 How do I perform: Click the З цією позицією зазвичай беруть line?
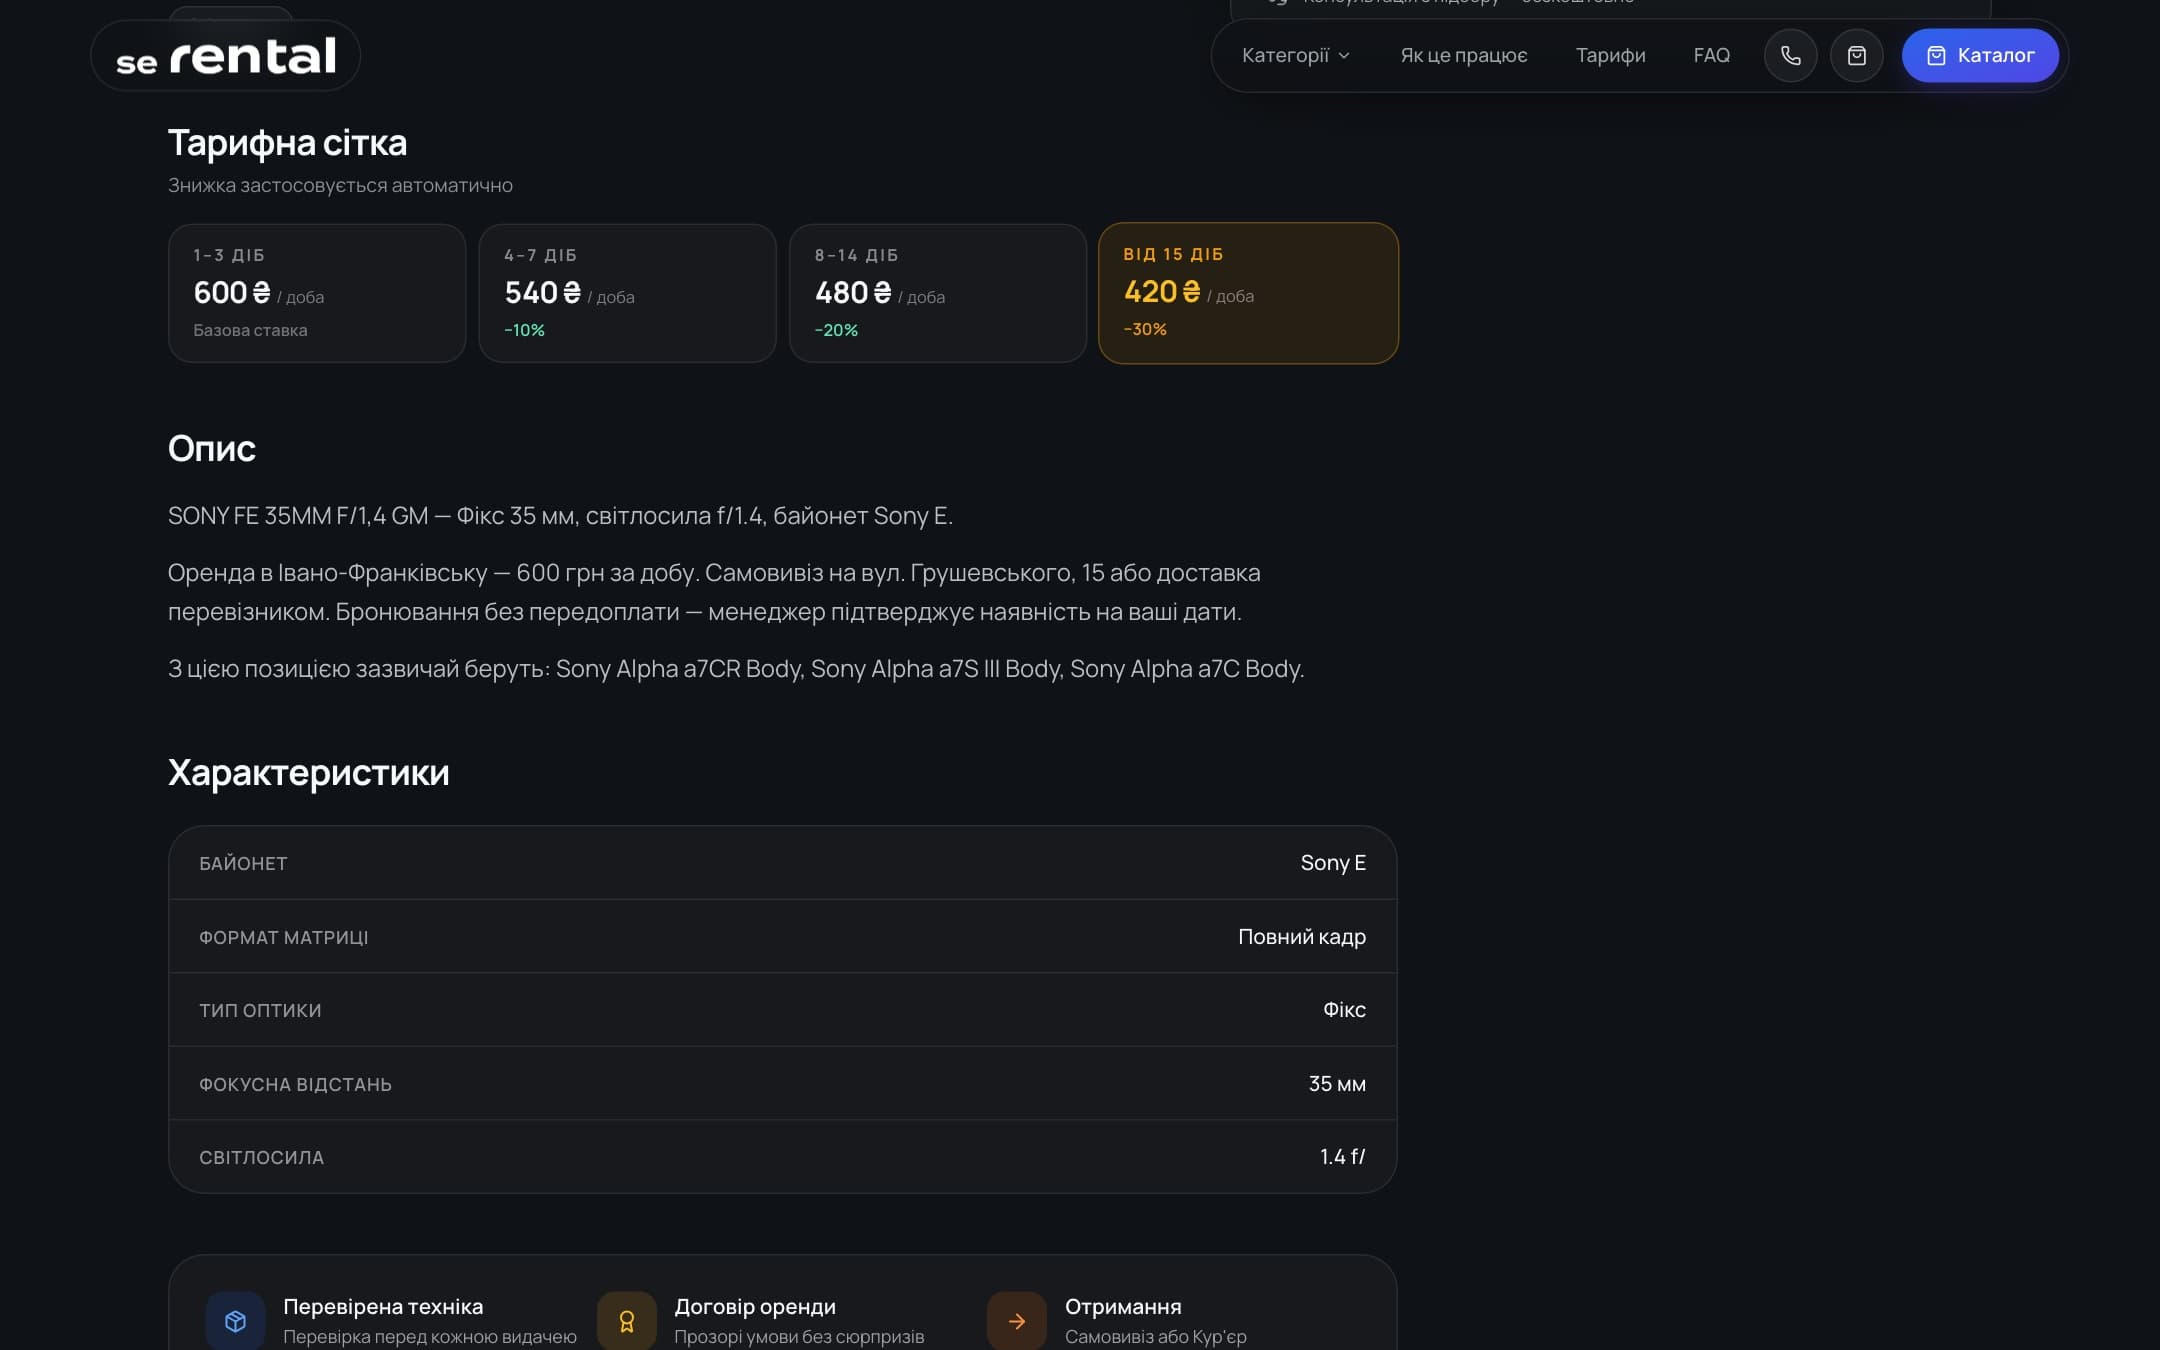click(x=736, y=669)
